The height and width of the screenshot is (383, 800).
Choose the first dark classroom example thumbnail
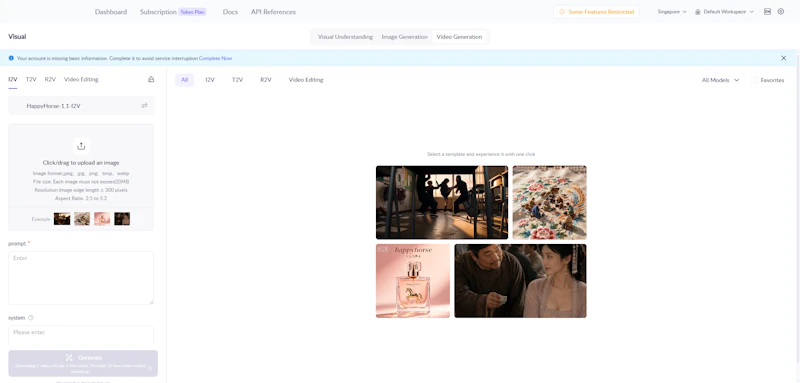coord(62,219)
